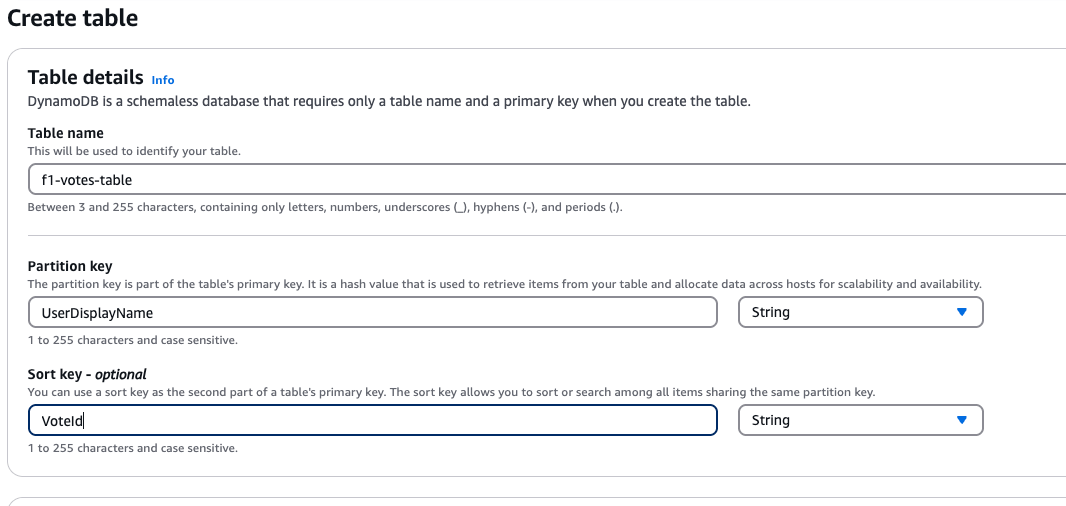Click the blue arrow on Partition key type
1066x506 pixels.
962,312
